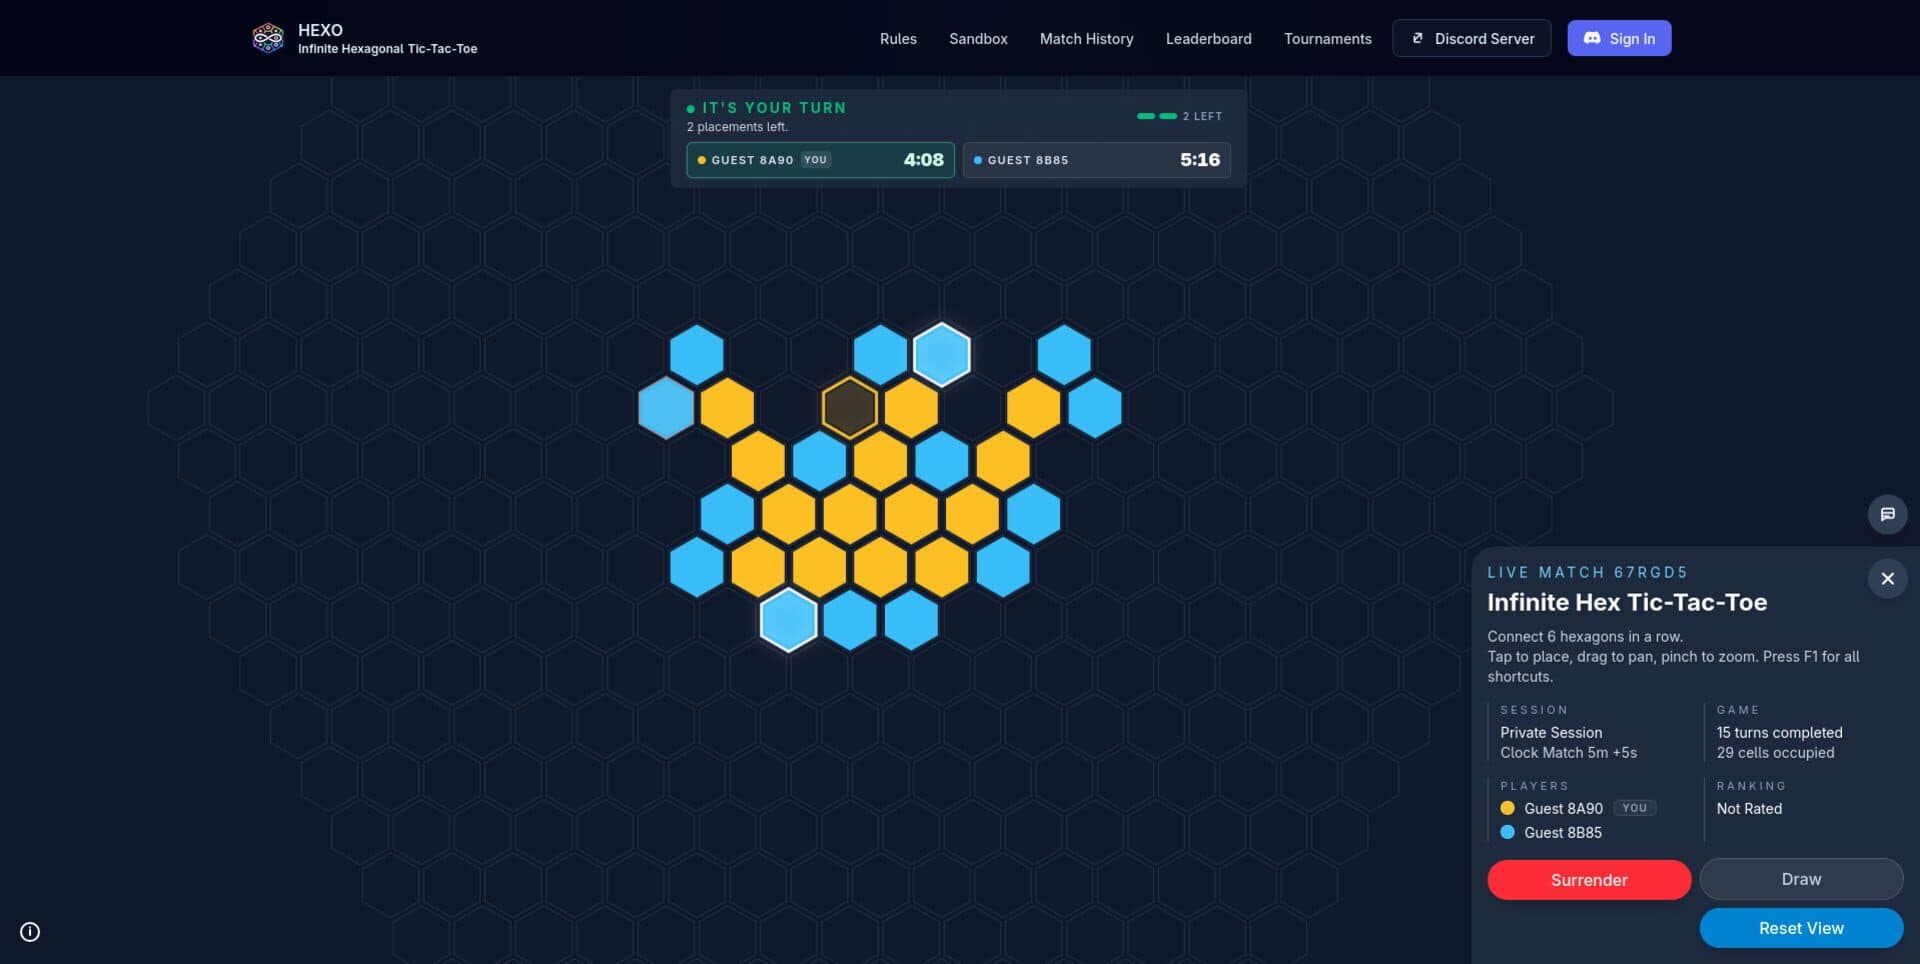Click "Not Rated" ranking text
The width and height of the screenshot is (1920, 964).
(x=1749, y=808)
